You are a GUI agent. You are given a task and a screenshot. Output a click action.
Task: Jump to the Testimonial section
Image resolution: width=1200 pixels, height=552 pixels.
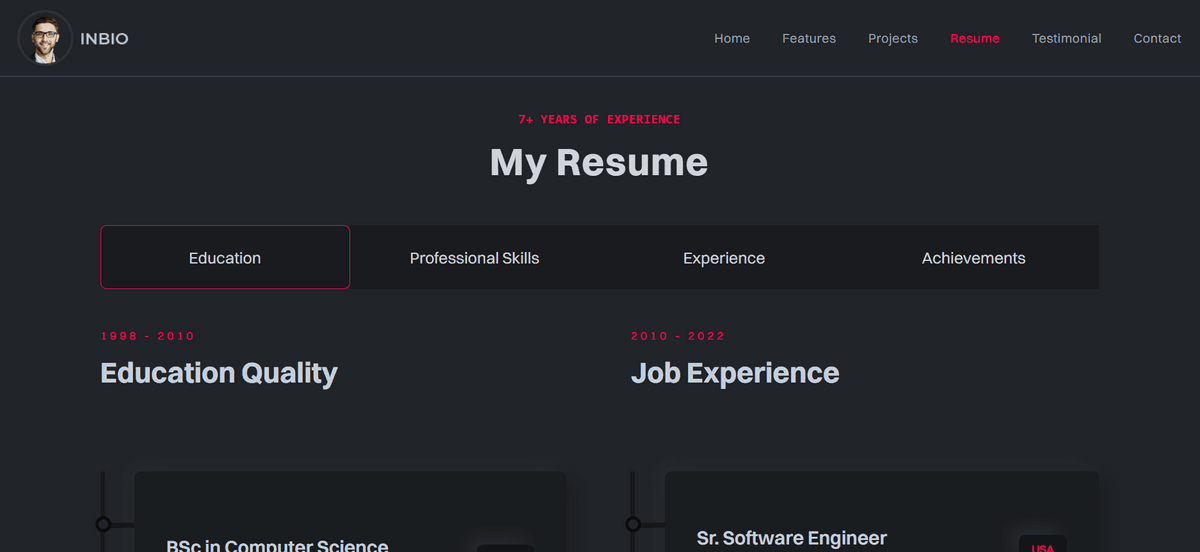click(1066, 39)
